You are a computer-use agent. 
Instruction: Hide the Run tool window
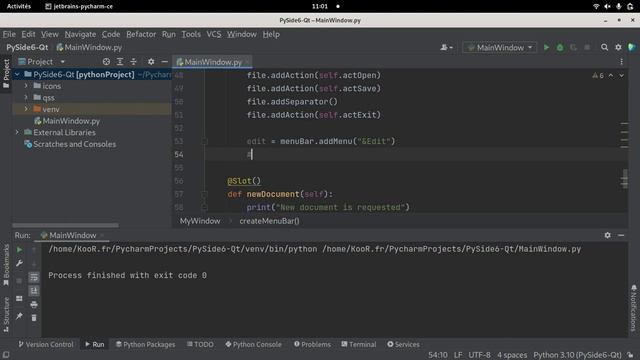coord(621,235)
